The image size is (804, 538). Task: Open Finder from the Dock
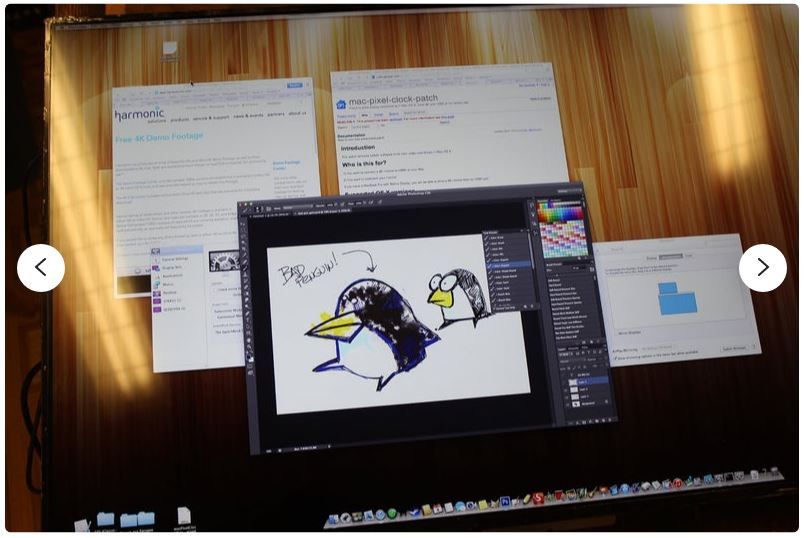point(334,520)
